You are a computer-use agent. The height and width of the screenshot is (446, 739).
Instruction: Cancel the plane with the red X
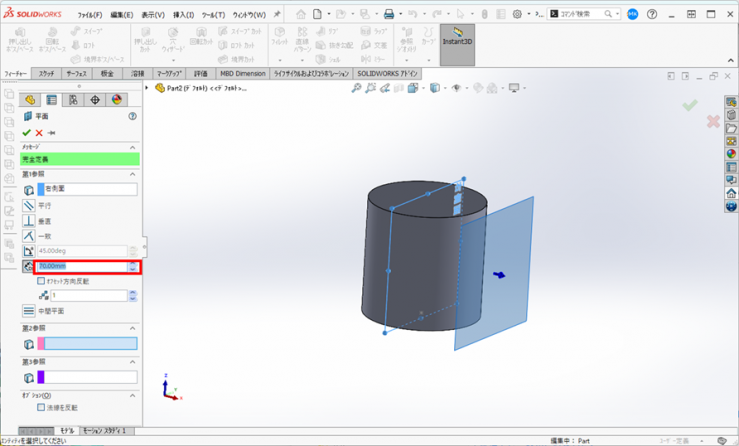pos(39,133)
